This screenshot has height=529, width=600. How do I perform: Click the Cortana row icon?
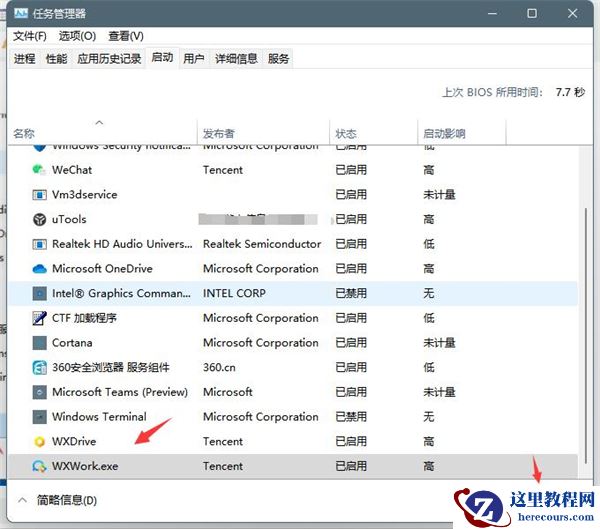(x=39, y=343)
